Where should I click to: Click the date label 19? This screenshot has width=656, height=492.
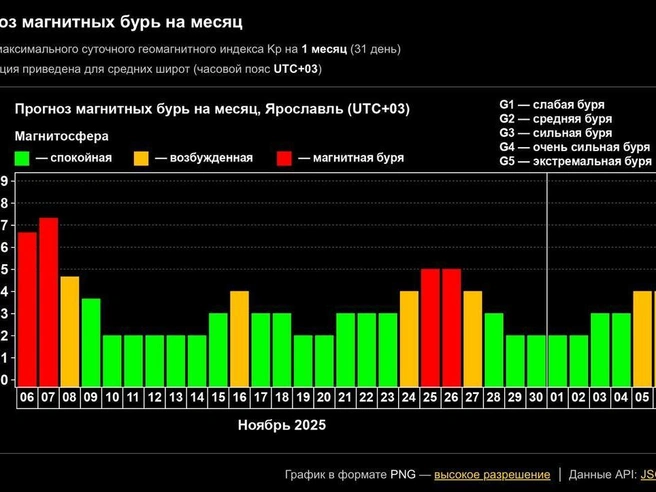pyautogui.click(x=303, y=397)
